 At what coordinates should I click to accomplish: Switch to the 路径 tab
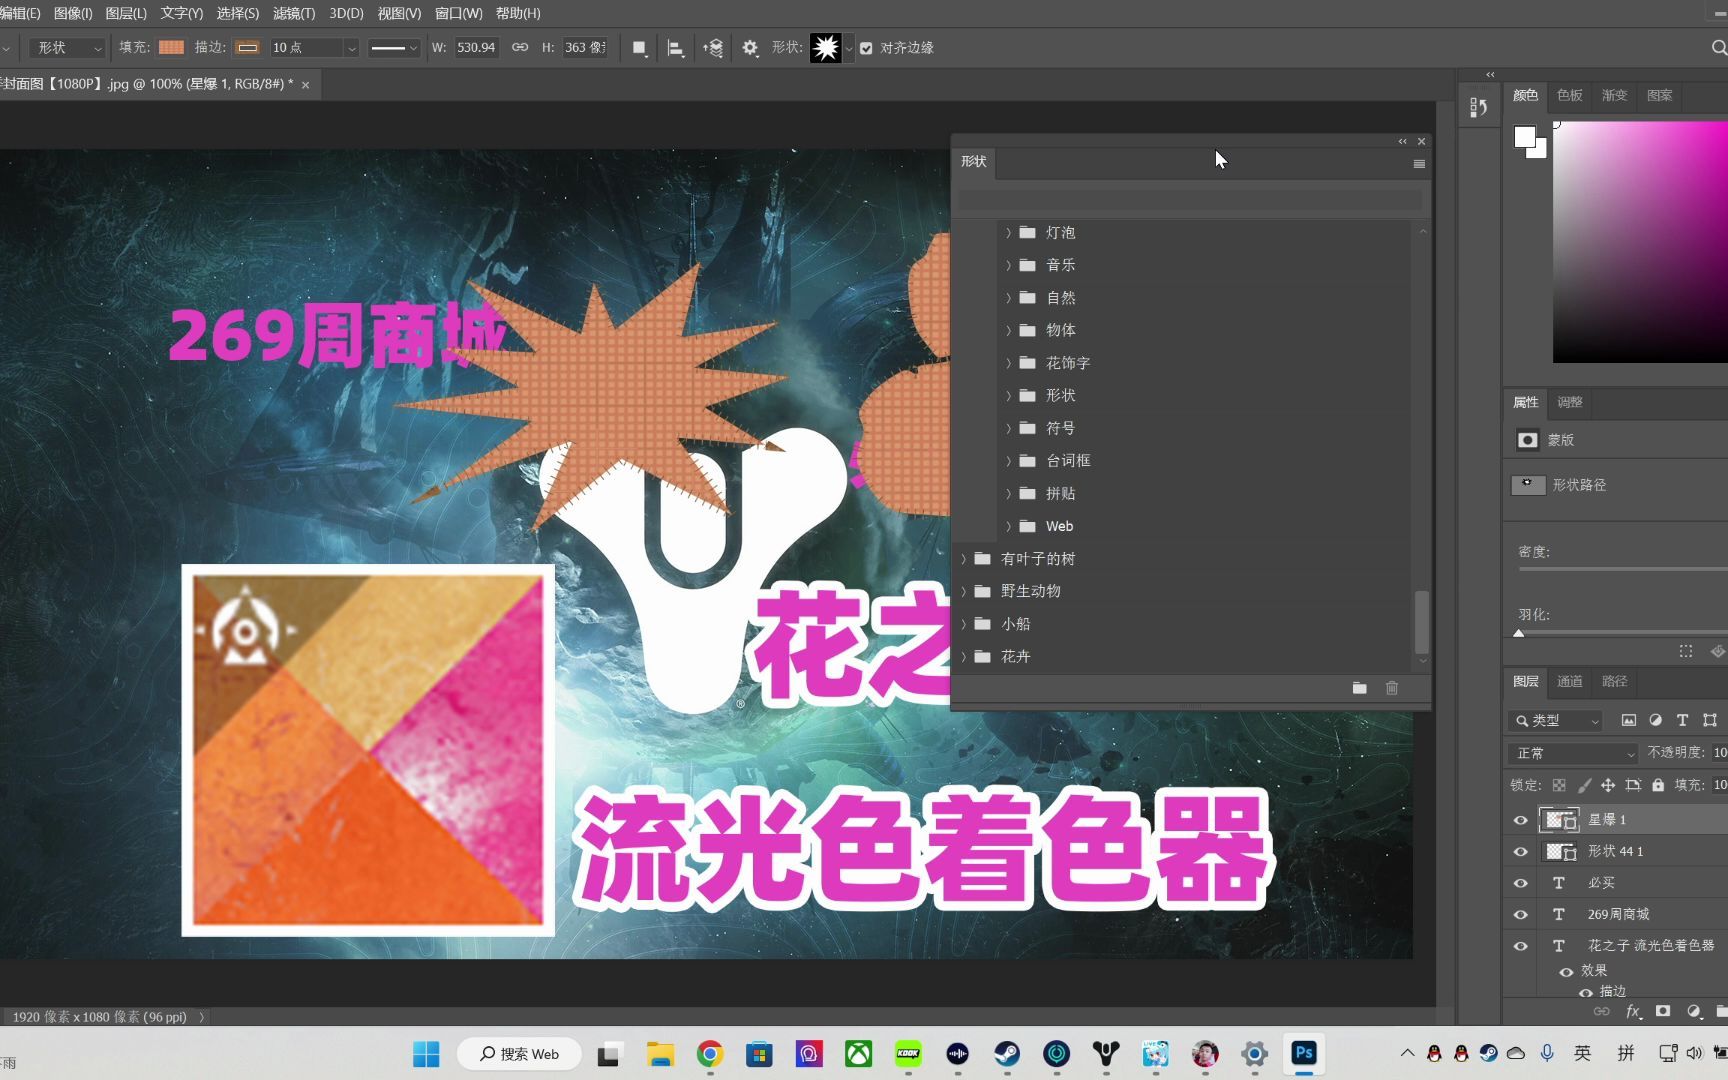tap(1615, 681)
